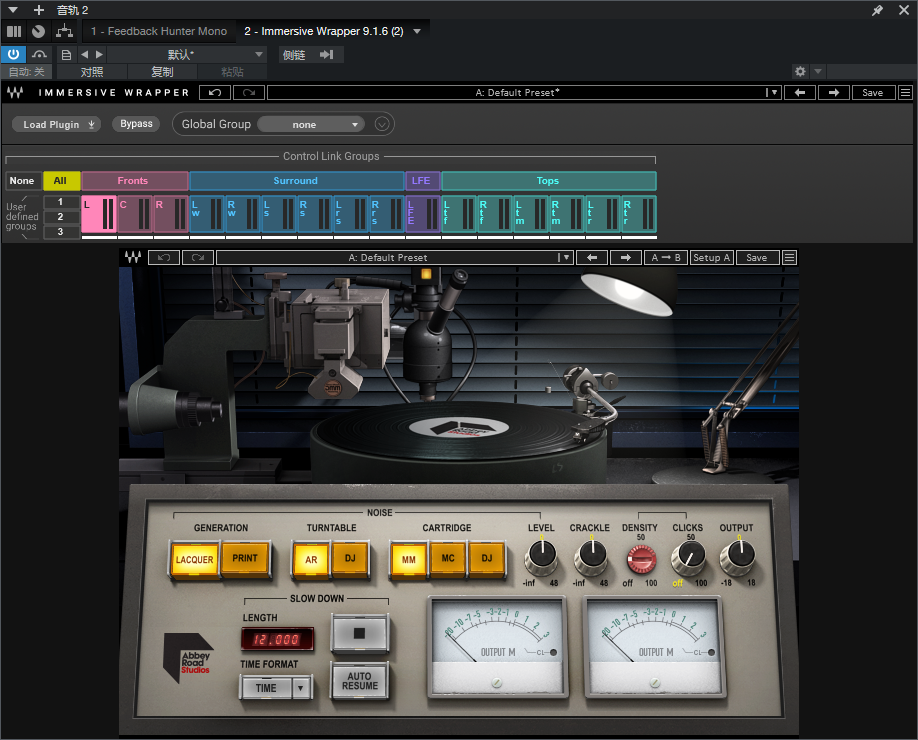The width and height of the screenshot is (918, 740).
Task: Switch to Feedback Hunter Mono tab
Action: point(159,32)
